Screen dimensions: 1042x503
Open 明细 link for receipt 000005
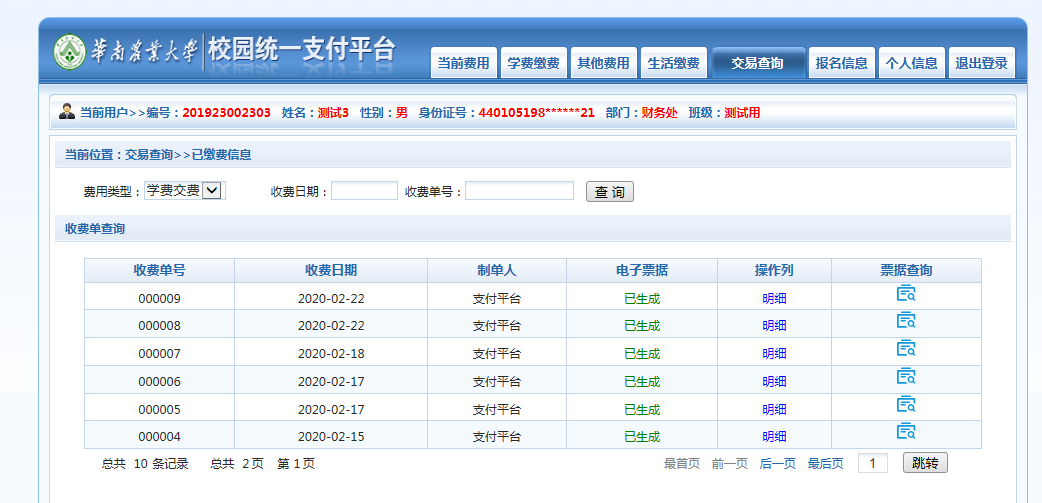(774, 409)
